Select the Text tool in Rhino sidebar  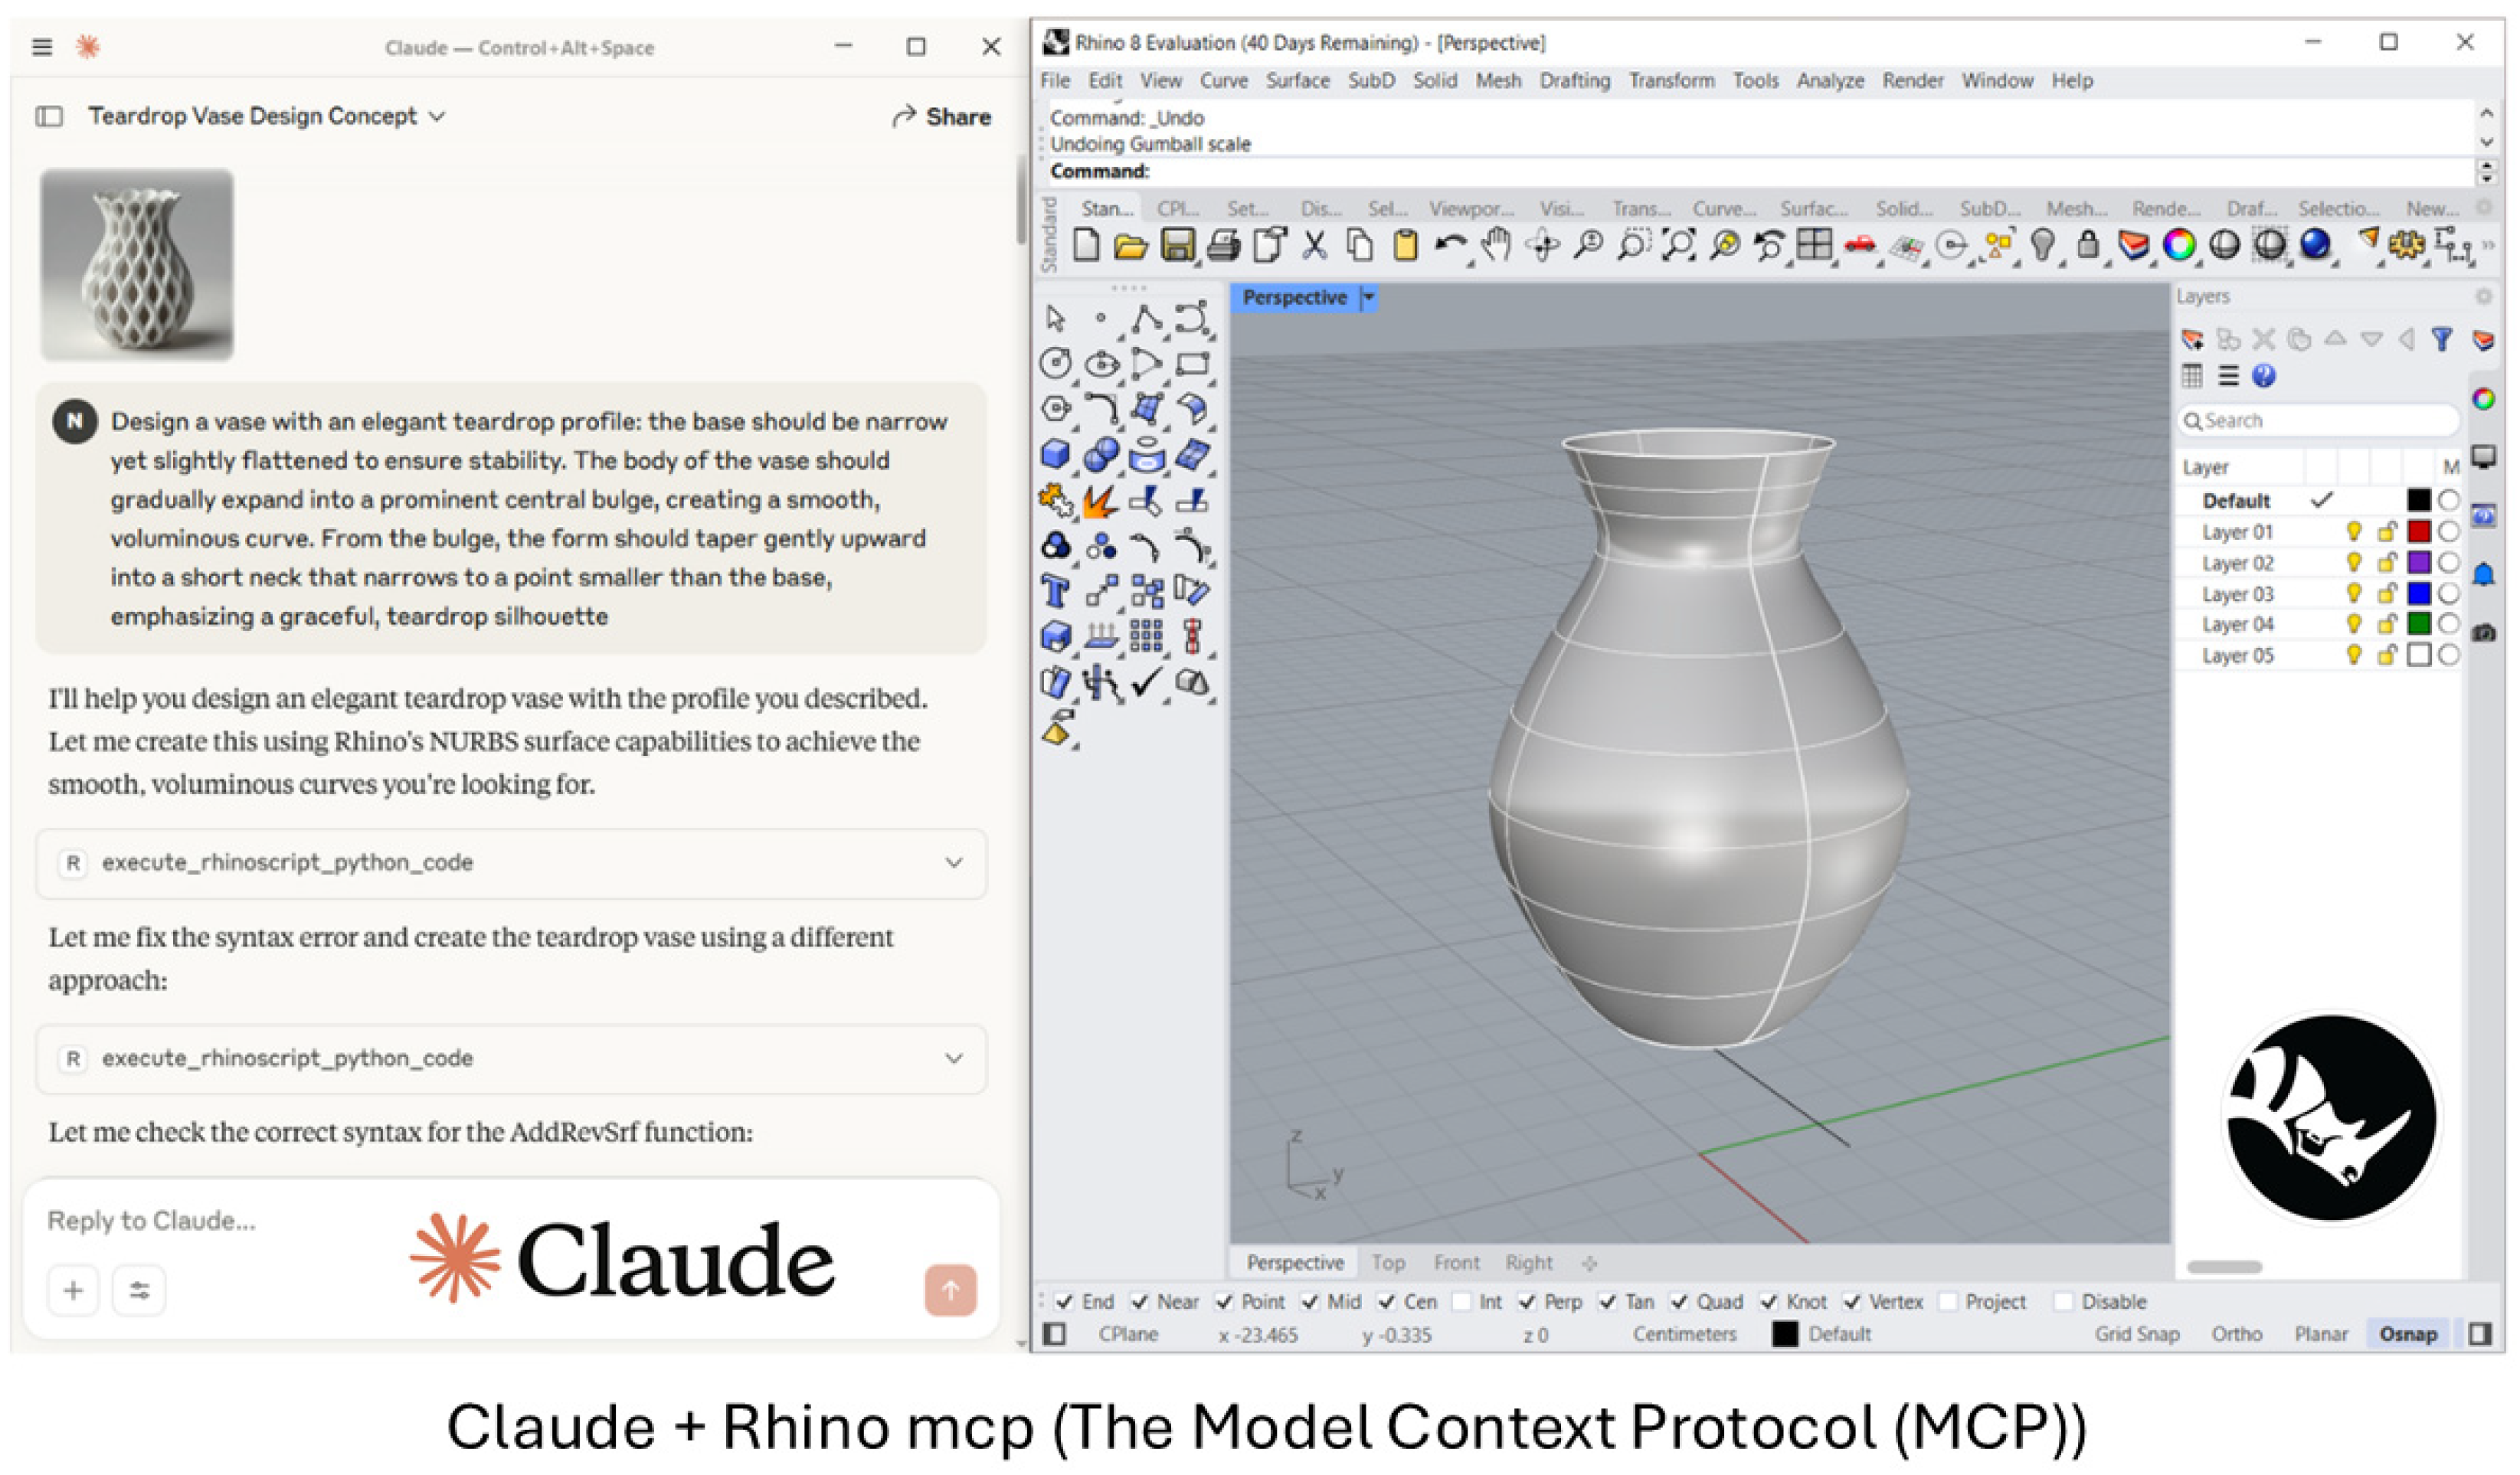pyautogui.click(x=1055, y=591)
